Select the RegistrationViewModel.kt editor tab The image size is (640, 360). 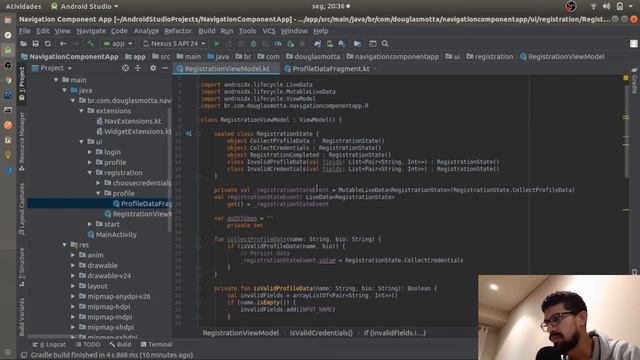click(226, 69)
